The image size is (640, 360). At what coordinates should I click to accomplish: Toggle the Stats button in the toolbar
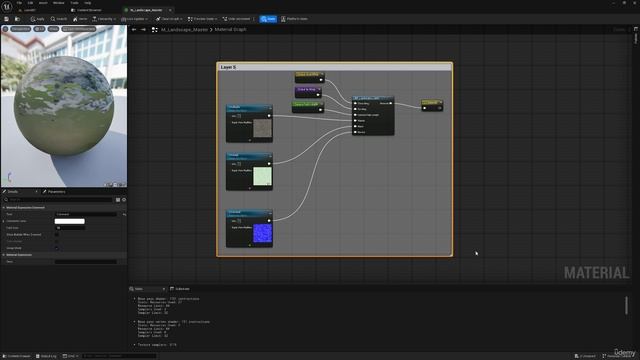click(268, 19)
